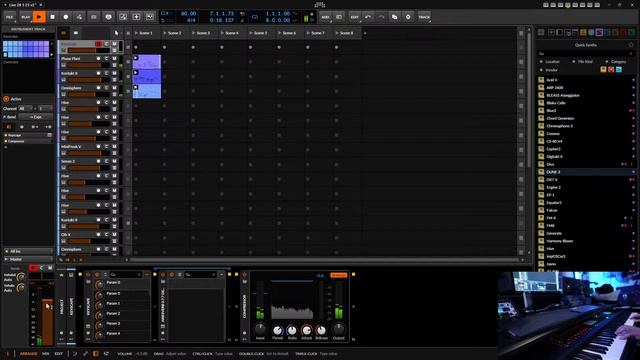Click the transport Play button
This screenshot has width=640, height=360.
(x=39, y=17)
